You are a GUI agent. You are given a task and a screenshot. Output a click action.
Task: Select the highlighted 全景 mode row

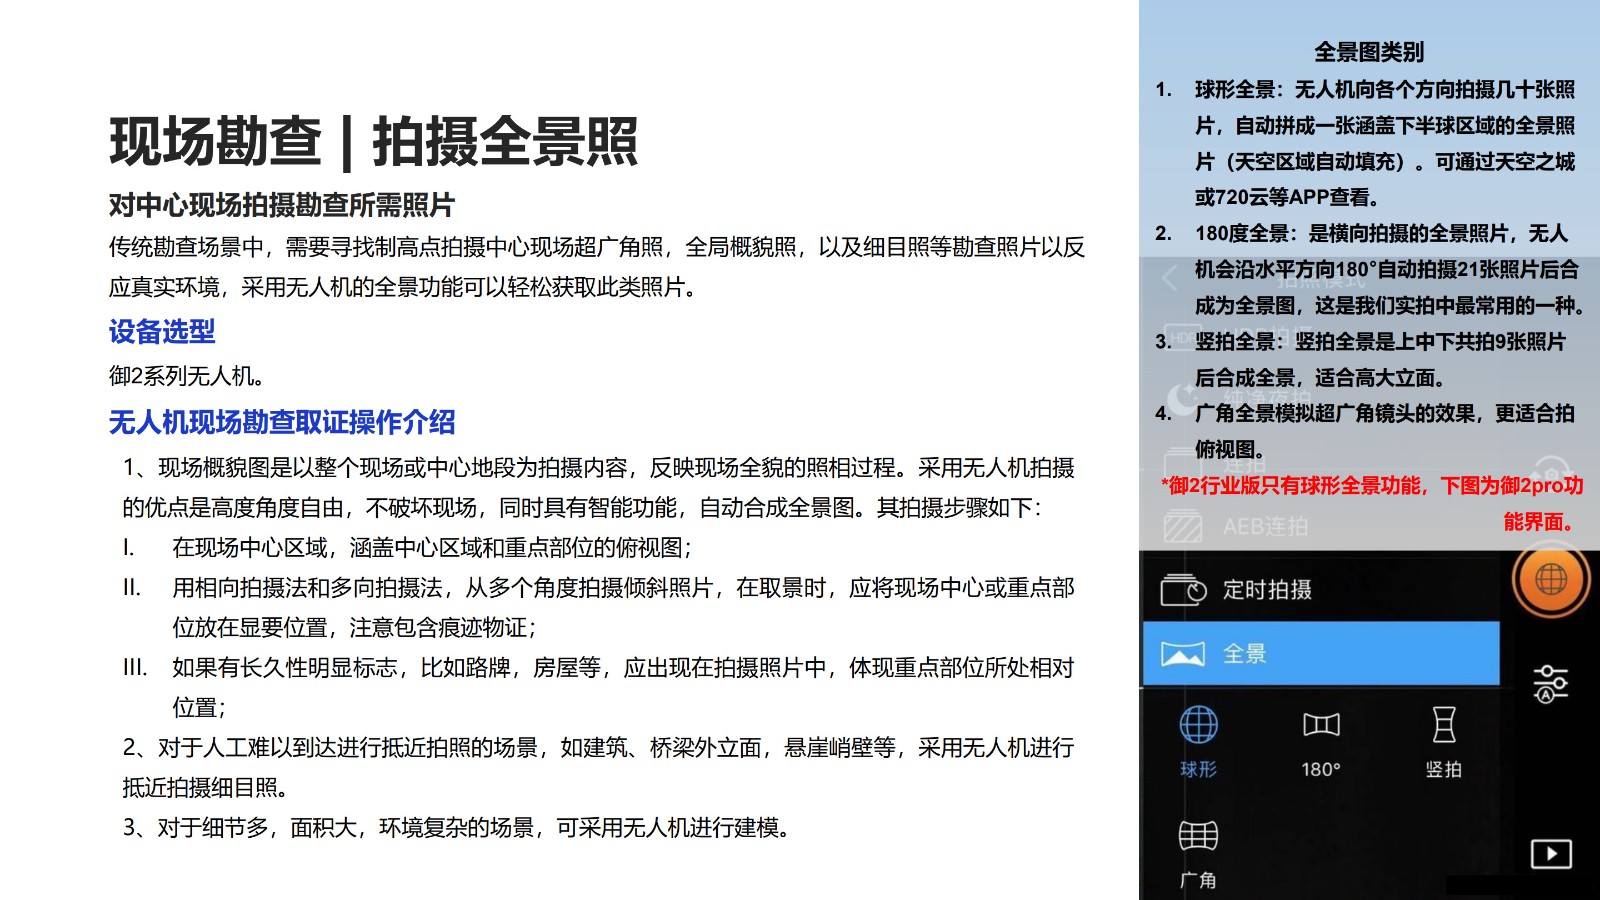point(1320,654)
